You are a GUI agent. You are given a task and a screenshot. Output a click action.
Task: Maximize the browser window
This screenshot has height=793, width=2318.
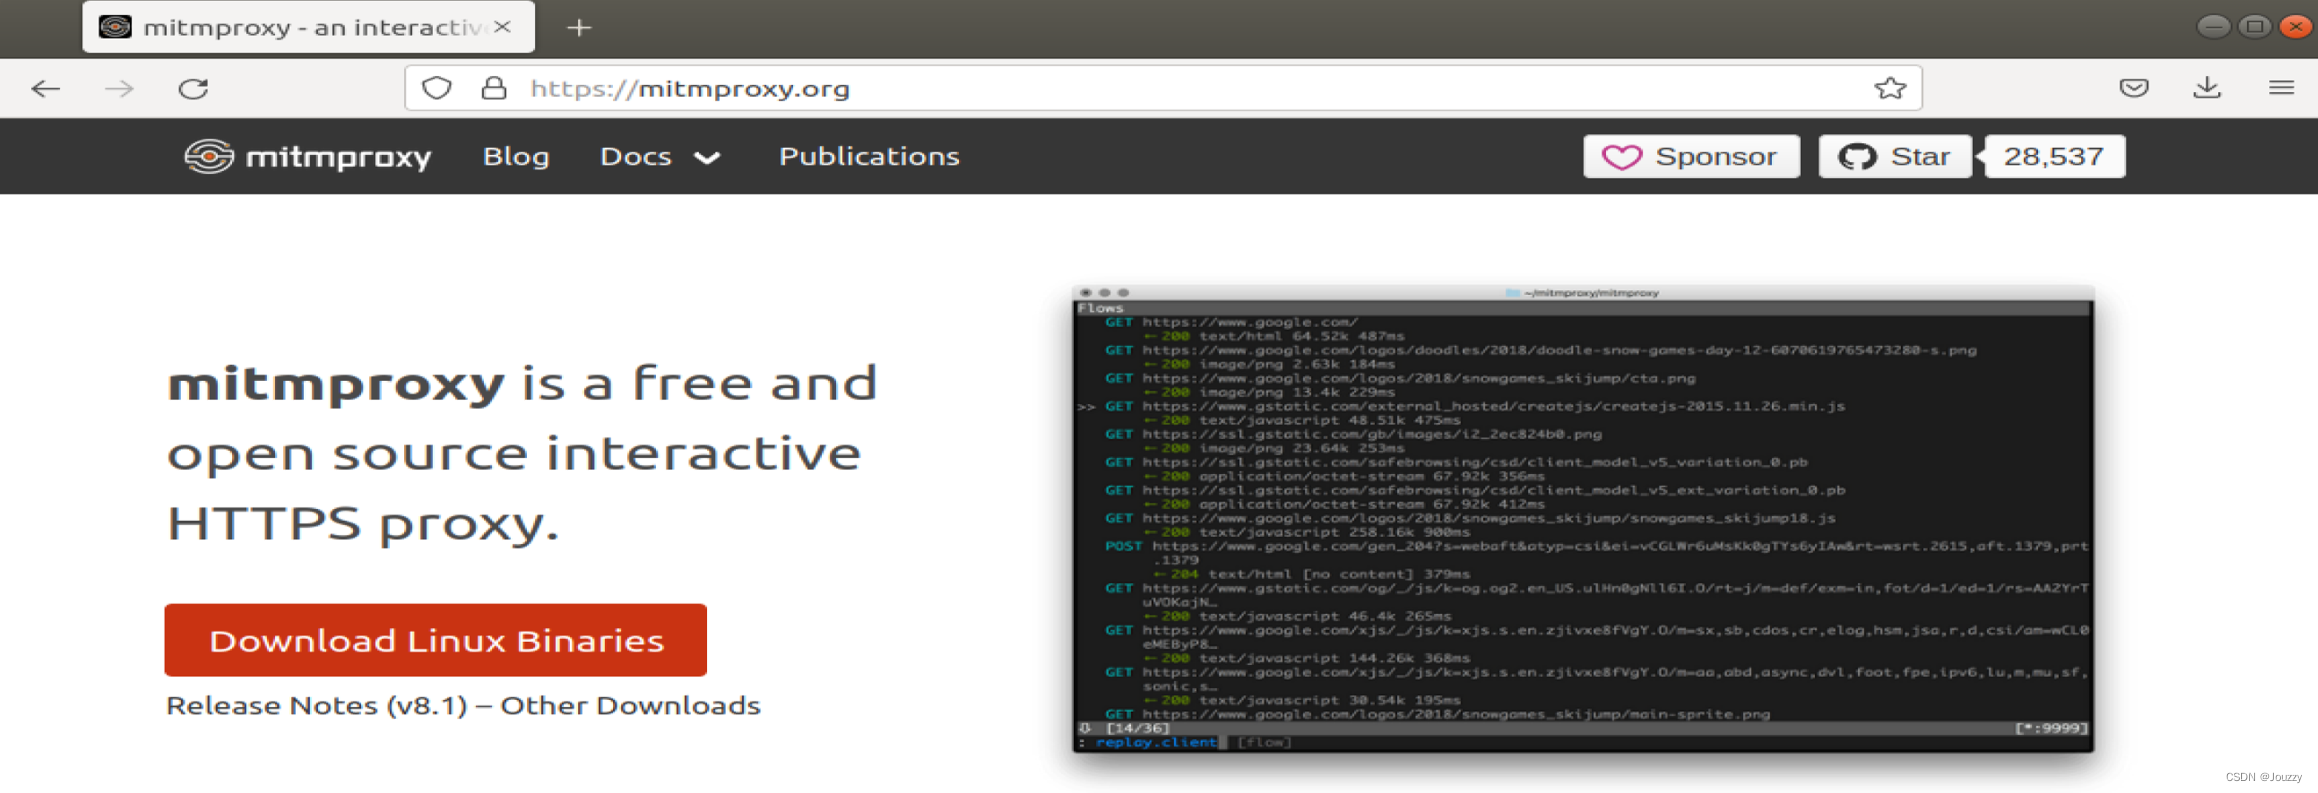pos(2254,27)
